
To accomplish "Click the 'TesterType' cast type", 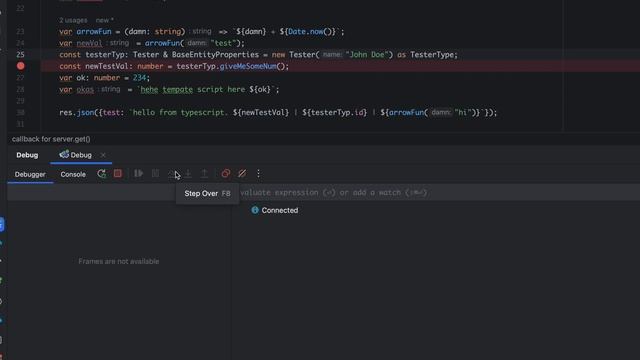I will click(432, 54).
